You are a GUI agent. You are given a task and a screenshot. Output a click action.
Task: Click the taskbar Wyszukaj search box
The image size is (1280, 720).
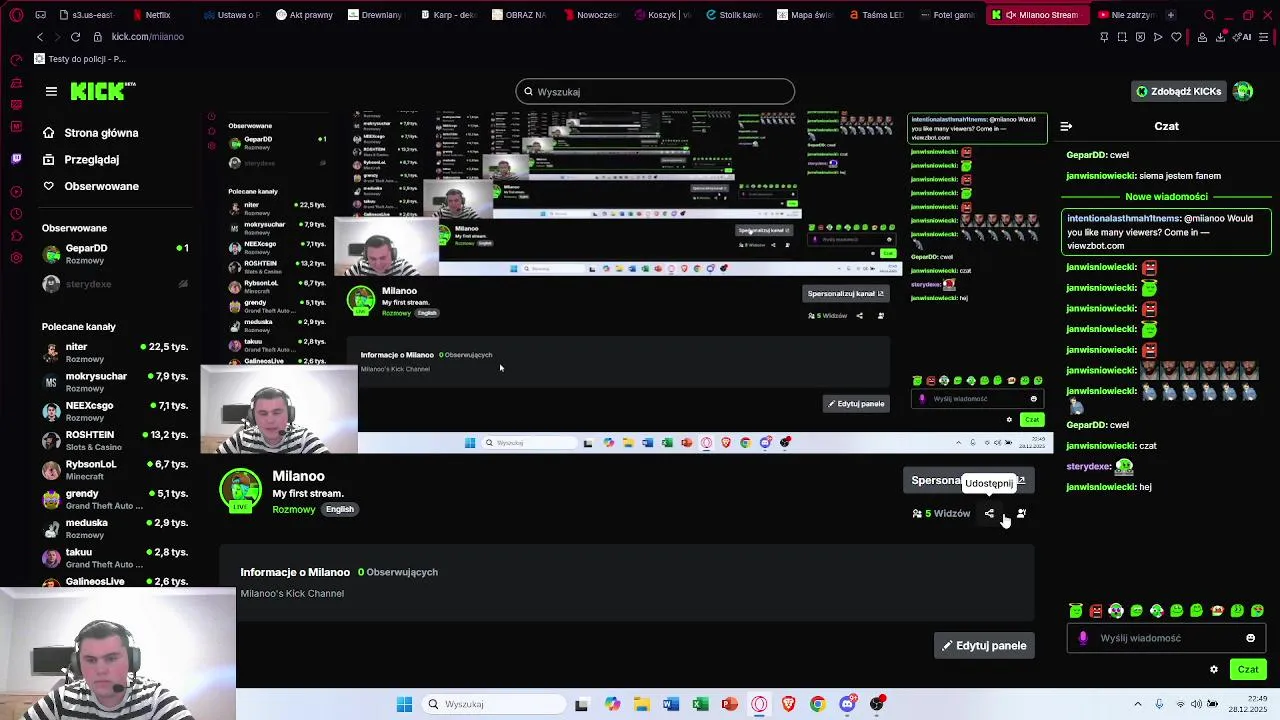[494, 704]
